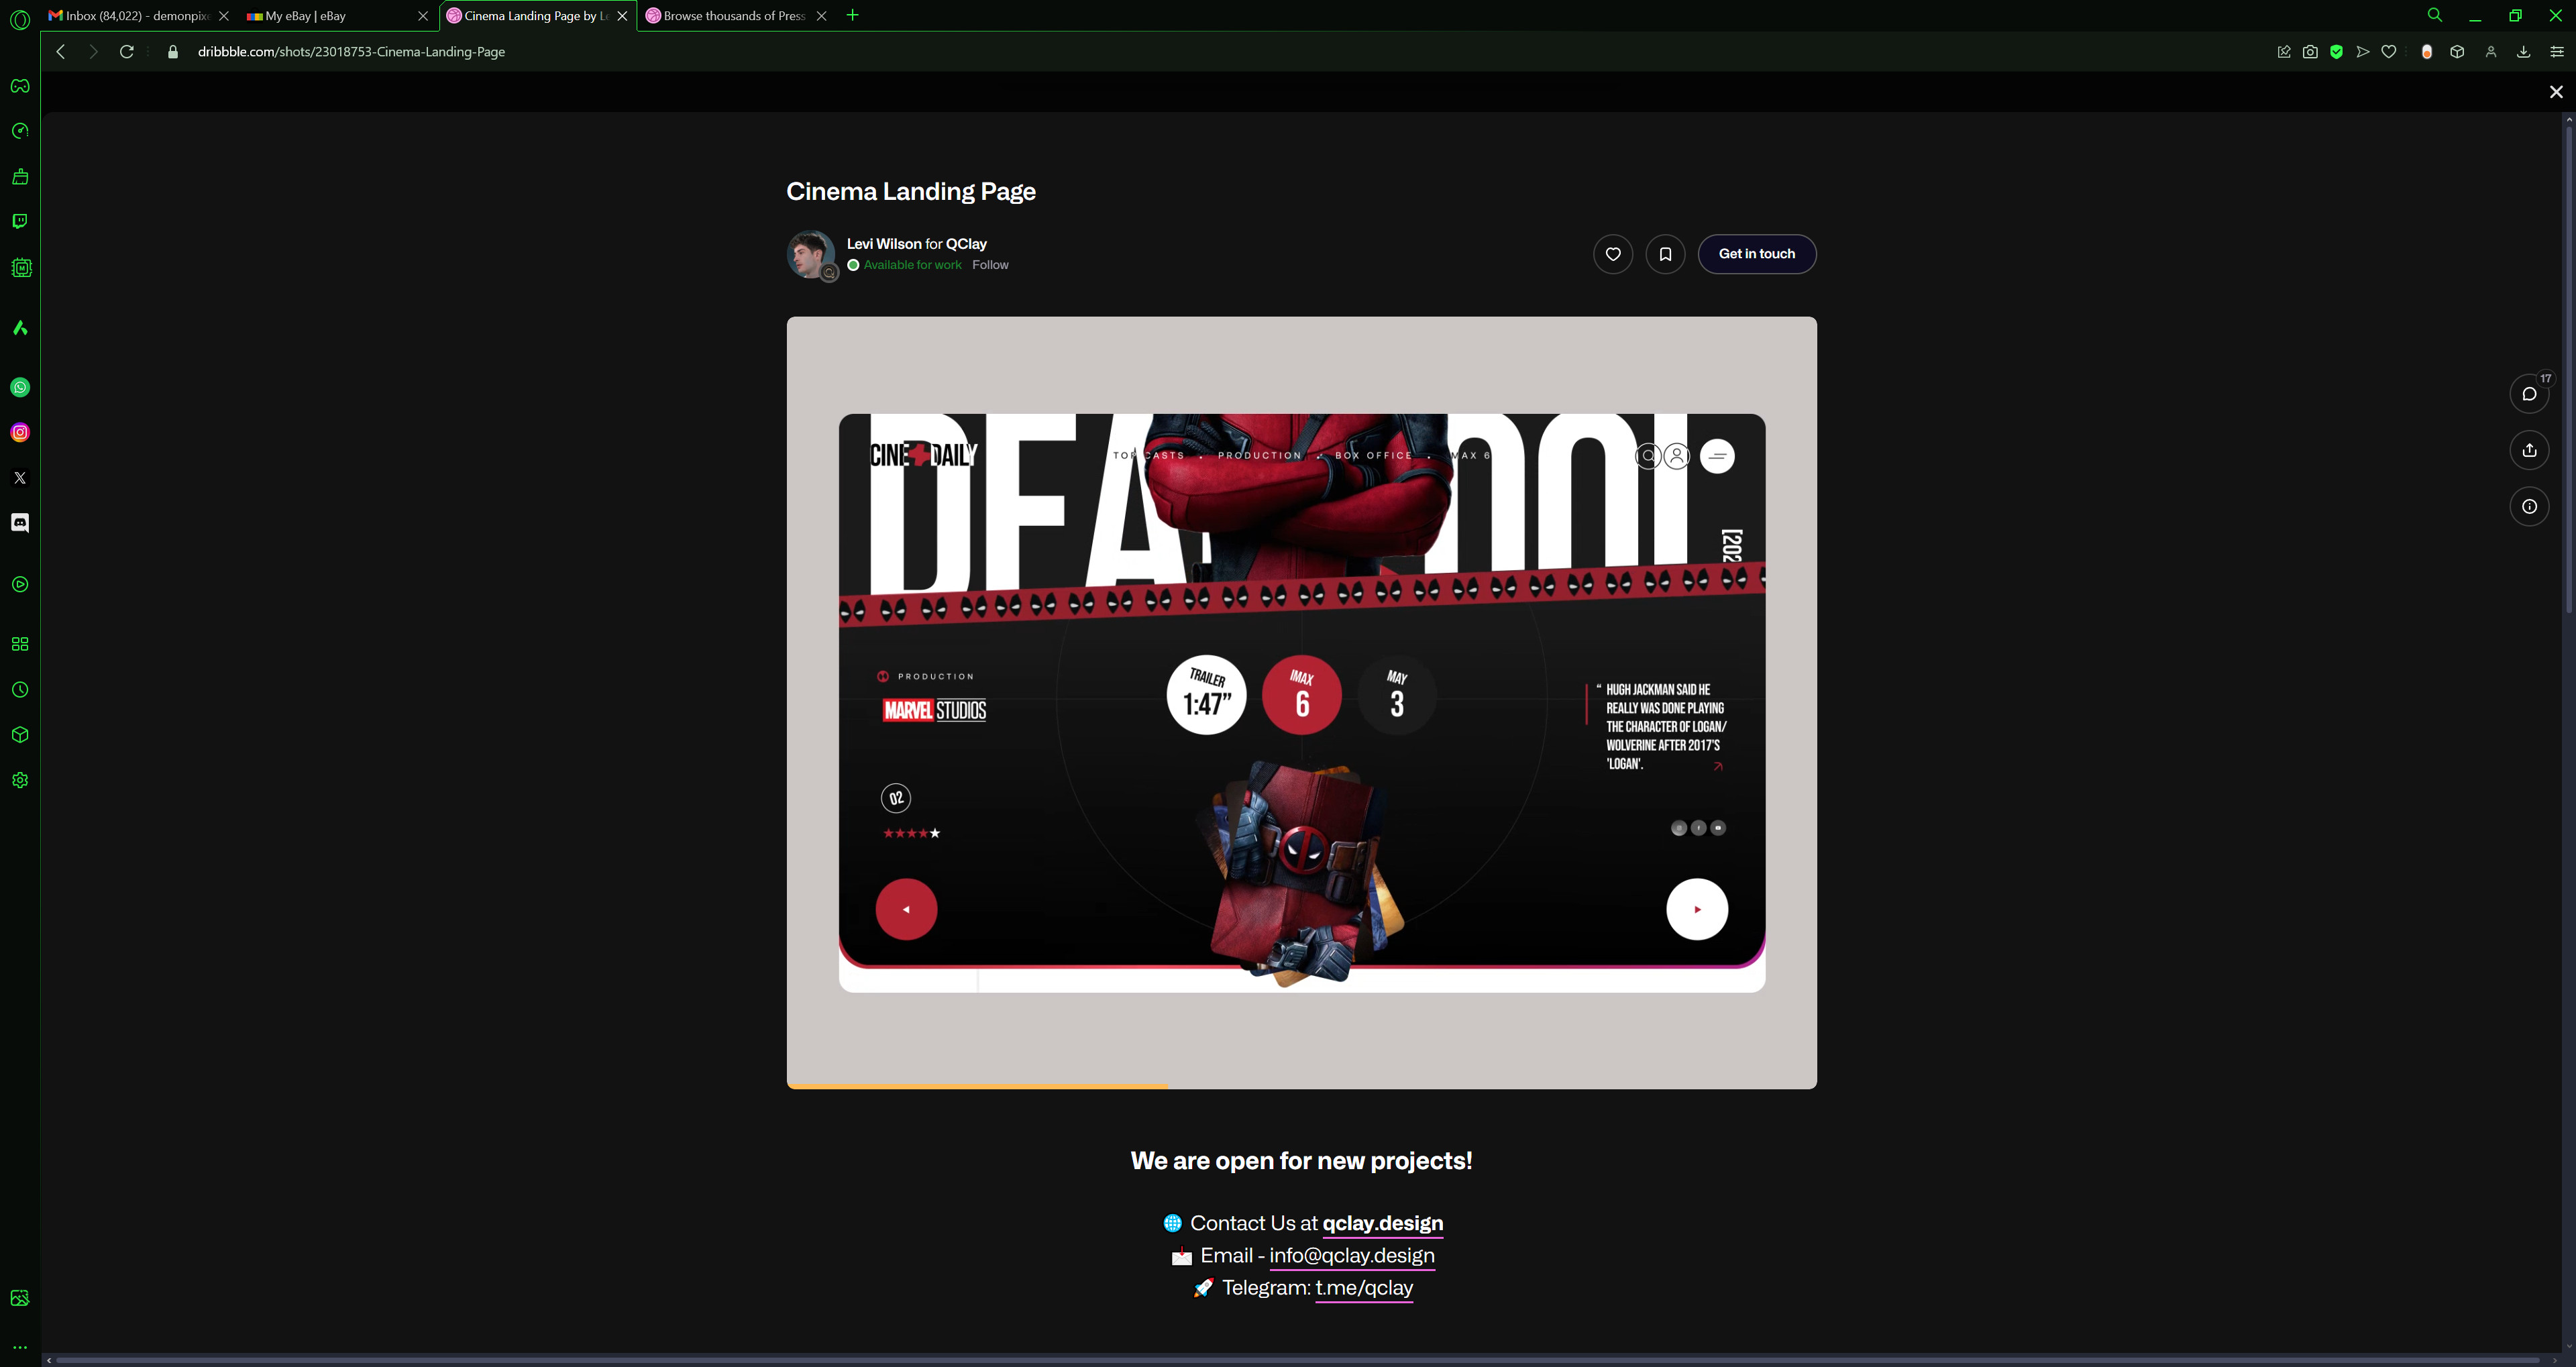
Task: Click the dribbble.com address bar URL
Action: point(351,52)
